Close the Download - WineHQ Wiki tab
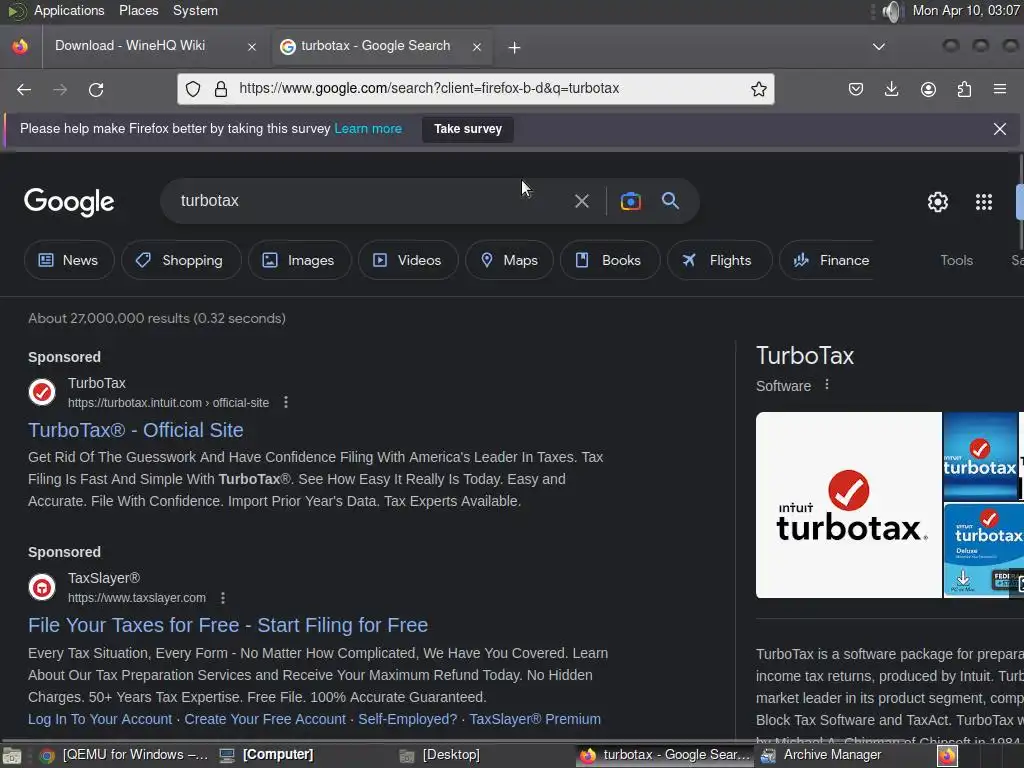This screenshot has height=768, width=1024. (252, 47)
